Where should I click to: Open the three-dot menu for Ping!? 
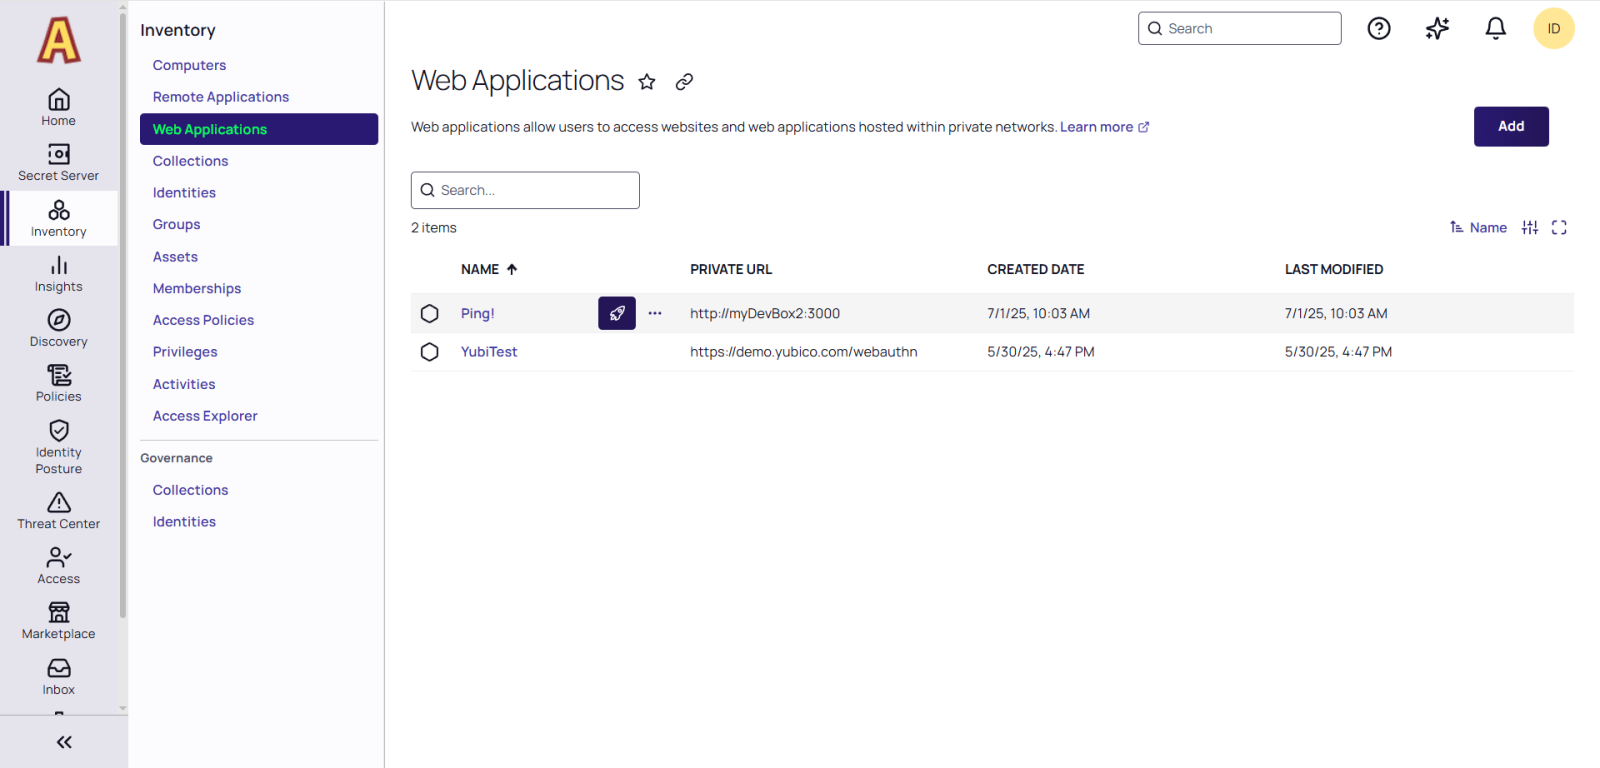click(x=655, y=313)
